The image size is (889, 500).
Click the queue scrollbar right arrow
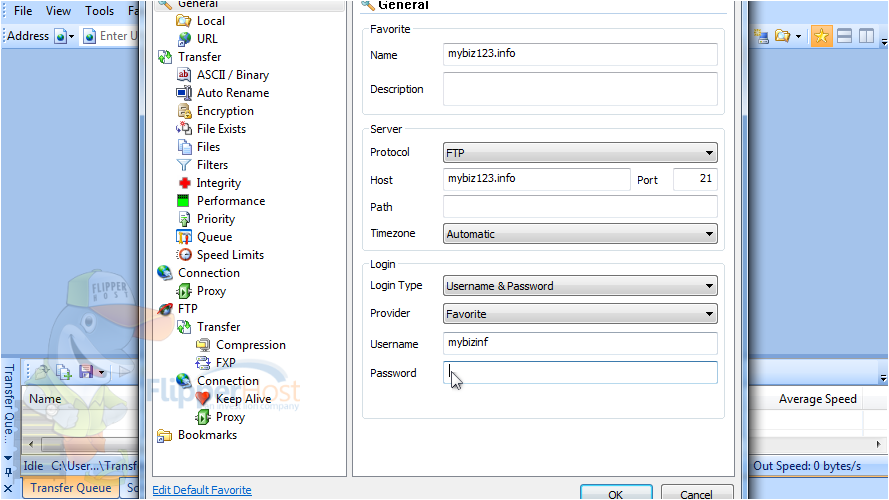click(x=878, y=444)
